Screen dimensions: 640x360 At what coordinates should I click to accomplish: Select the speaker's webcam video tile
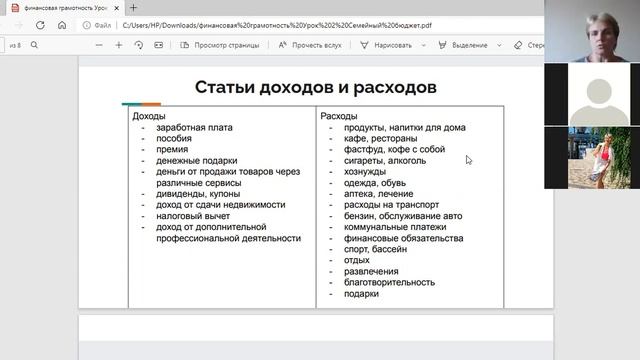(x=592, y=31)
